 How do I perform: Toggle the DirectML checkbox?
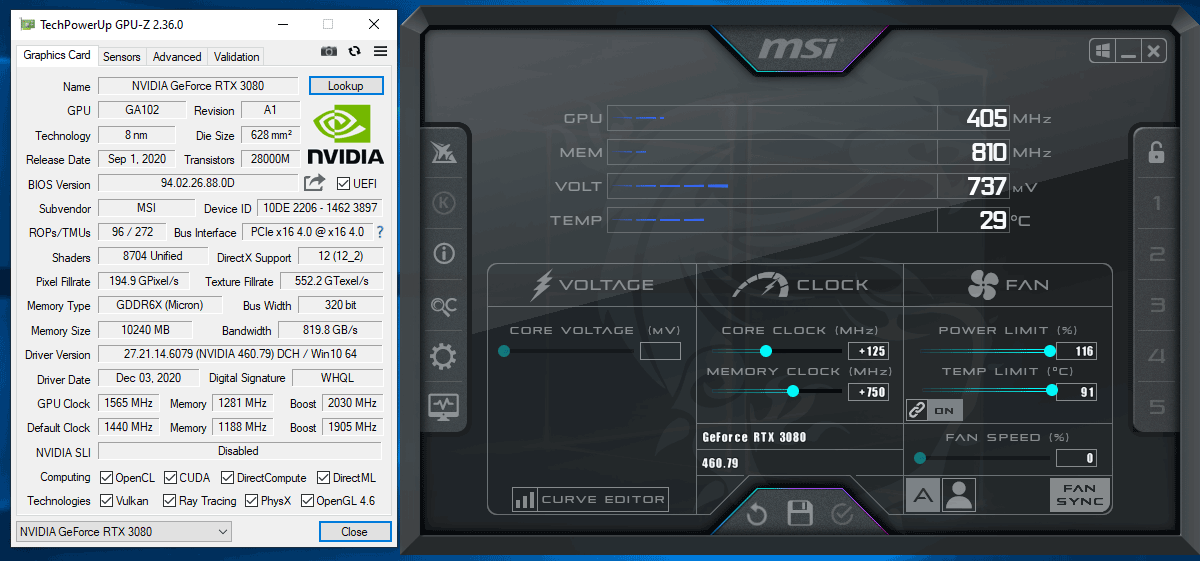coord(324,478)
